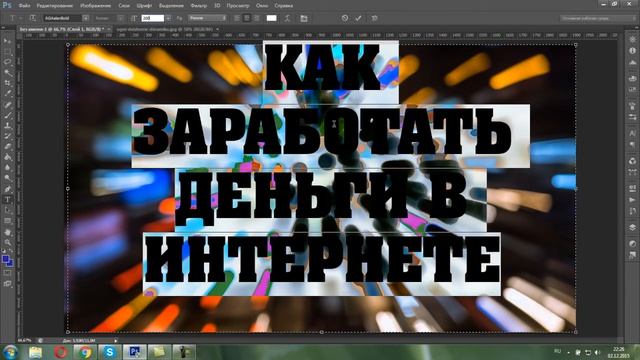Center the text alignment
The height and width of the screenshot is (360, 640).
tap(247, 18)
